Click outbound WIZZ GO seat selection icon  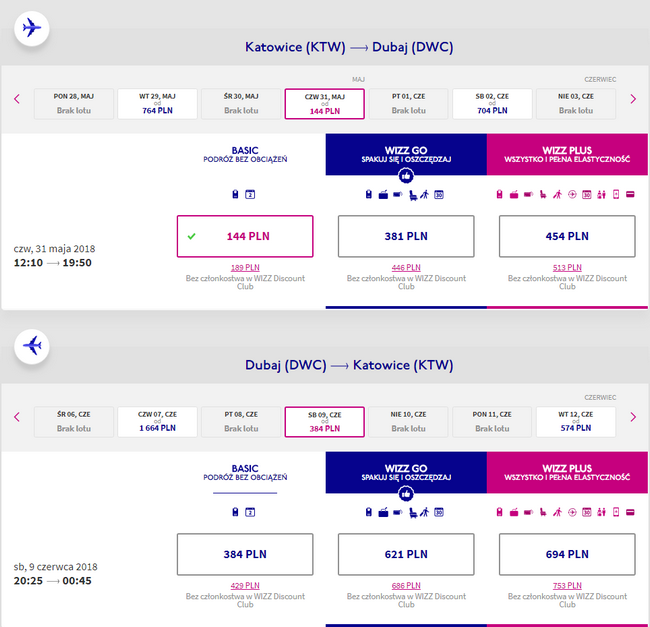pyautogui.click(x=412, y=195)
